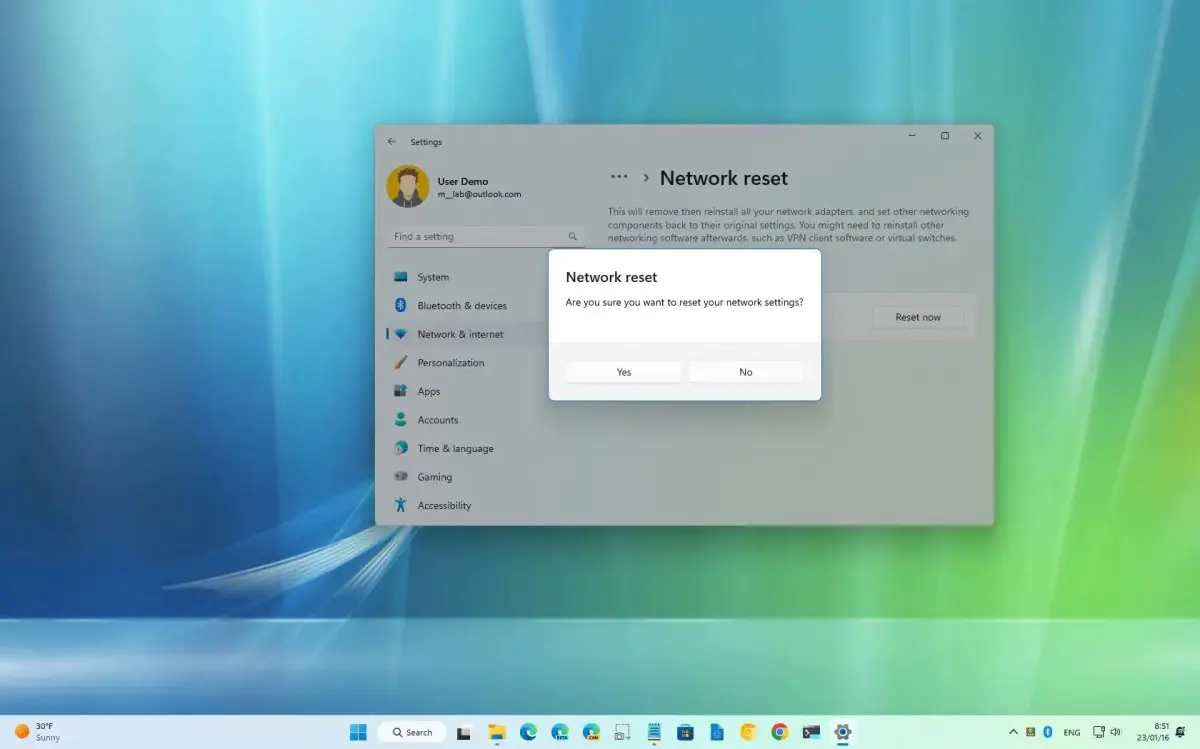Click No to cancel the network reset
The width and height of the screenshot is (1200, 749).
click(745, 371)
